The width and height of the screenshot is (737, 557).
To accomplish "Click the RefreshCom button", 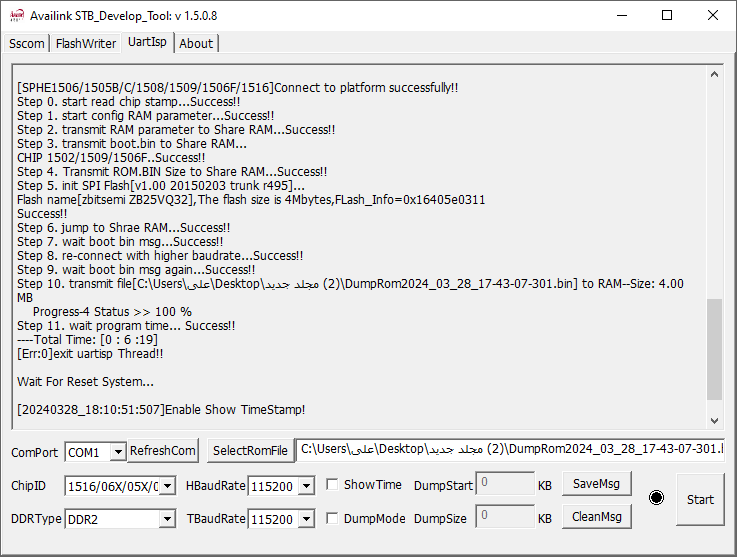I will (x=163, y=451).
